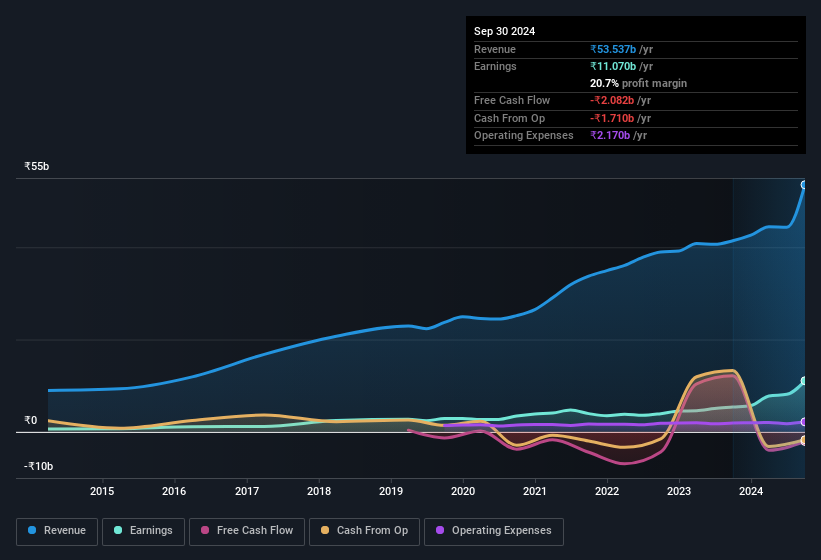821x560 pixels.
Task: Toggle the Earnings legend button
Action: tap(143, 531)
